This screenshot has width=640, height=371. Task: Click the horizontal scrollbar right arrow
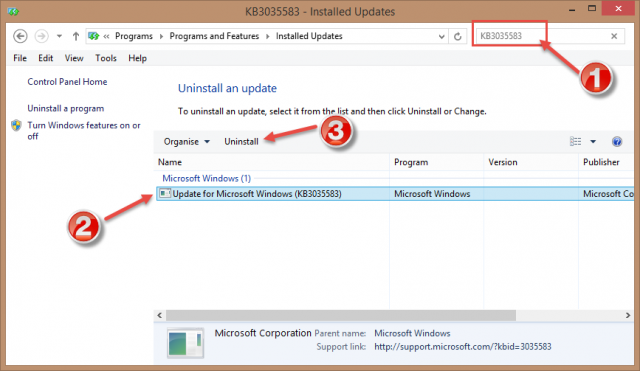[x=628, y=315]
